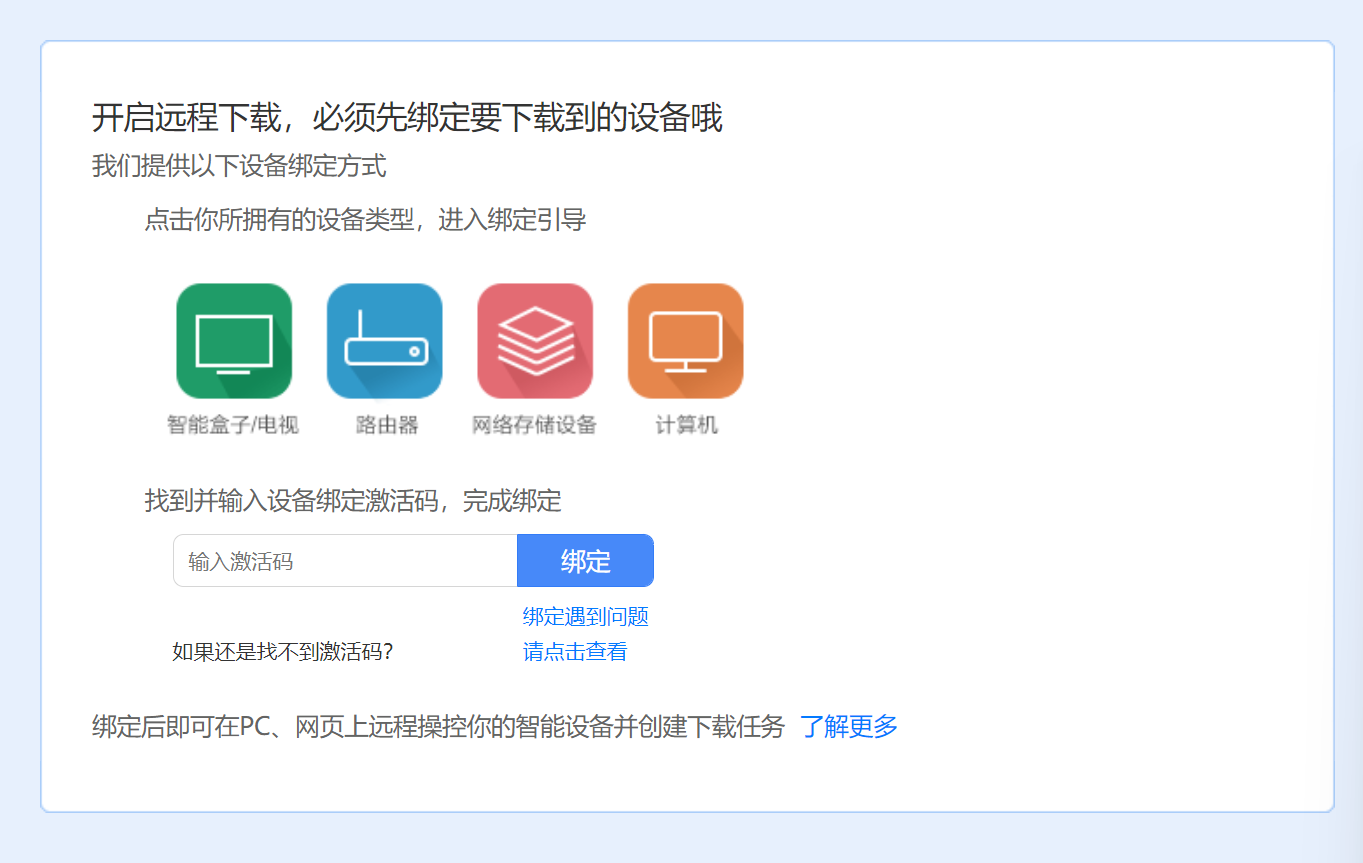1363x863 pixels.
Task: Click the 输入激活码 activation code input field
Action: (345, 560)
